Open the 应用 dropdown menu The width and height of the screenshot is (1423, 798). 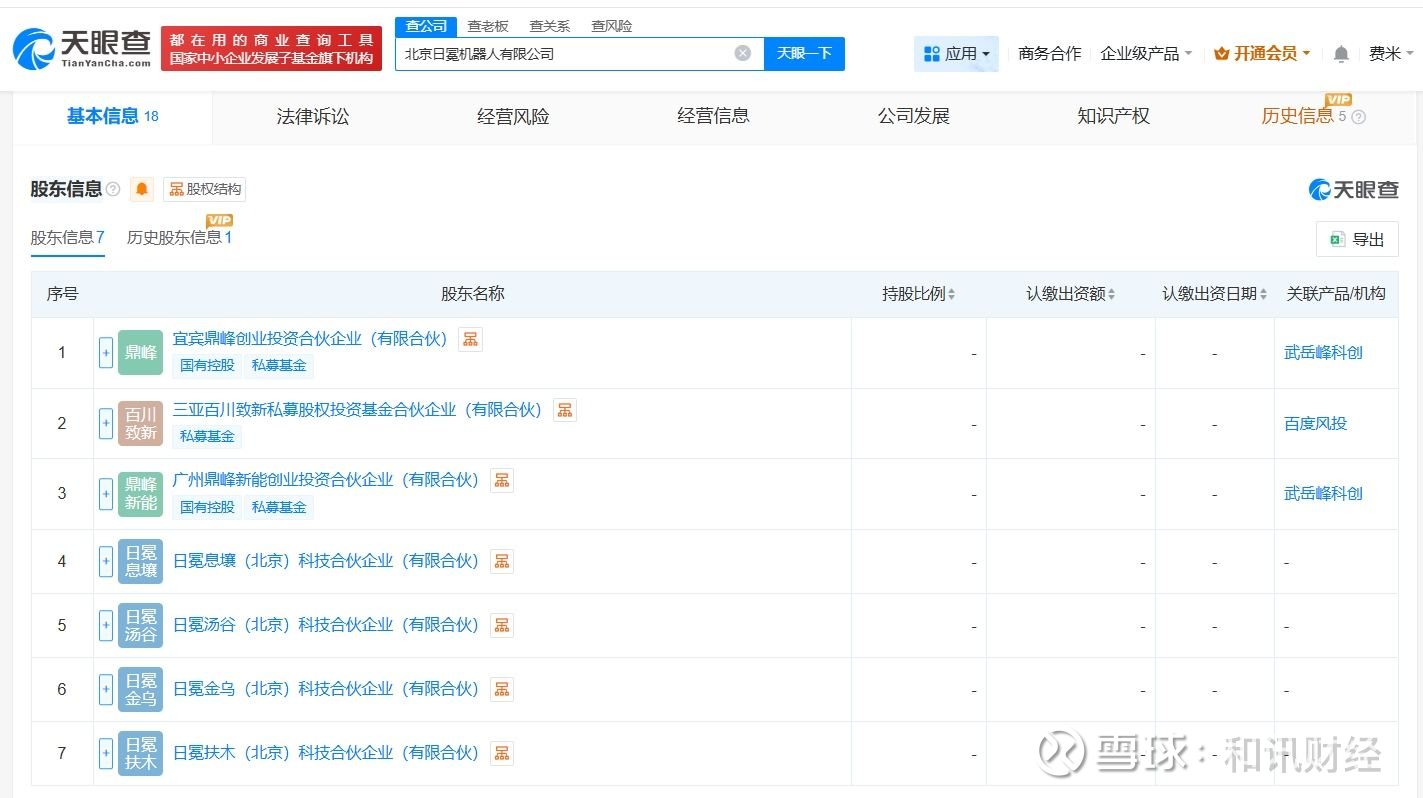956,54
